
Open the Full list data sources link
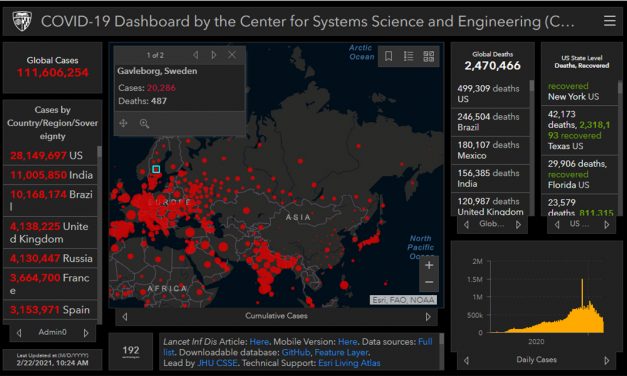click(425, 342)
